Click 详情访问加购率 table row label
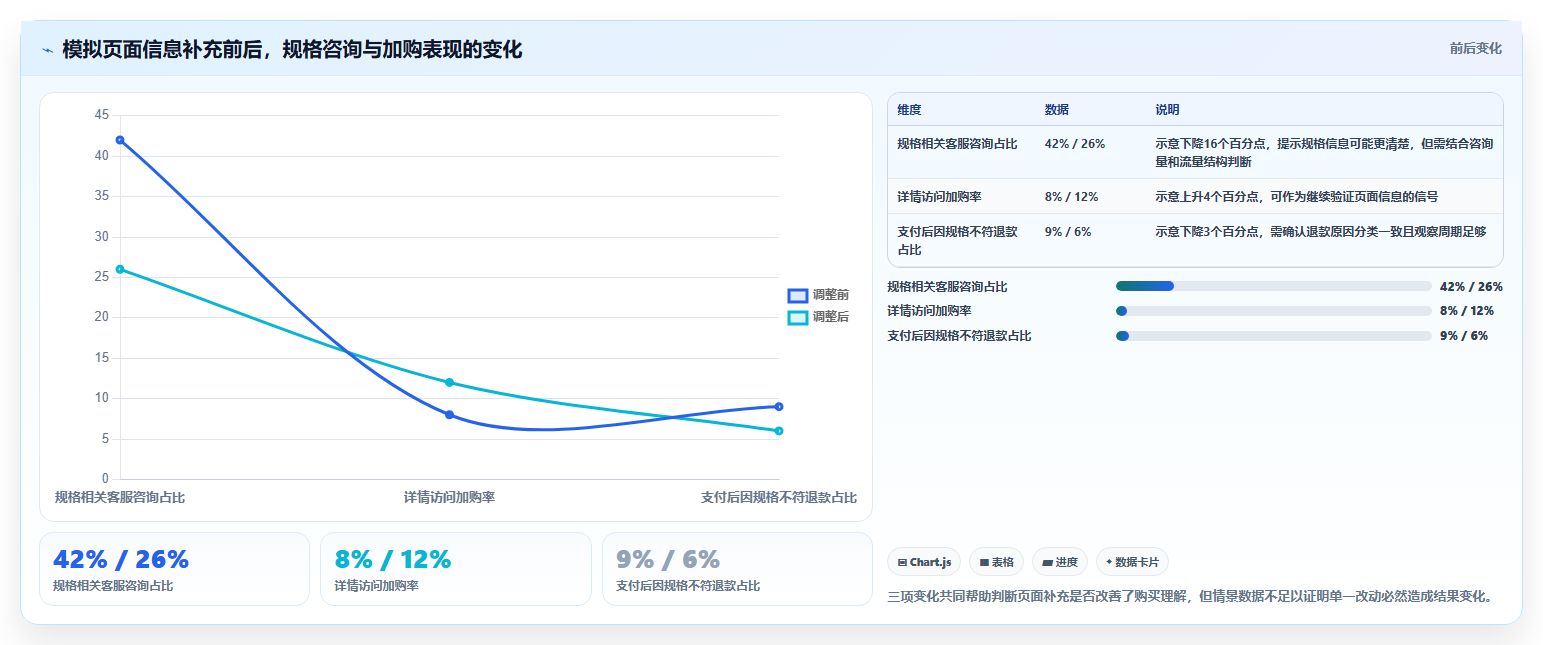The image size is (1543, 645). [939, 197]
